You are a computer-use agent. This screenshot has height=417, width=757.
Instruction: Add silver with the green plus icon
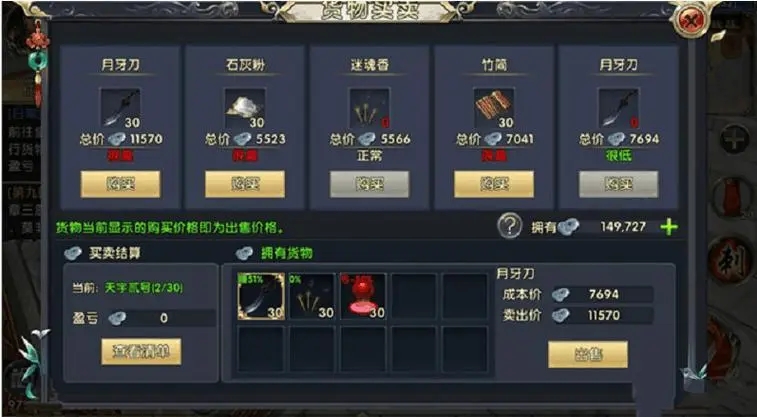coord(669,227)
